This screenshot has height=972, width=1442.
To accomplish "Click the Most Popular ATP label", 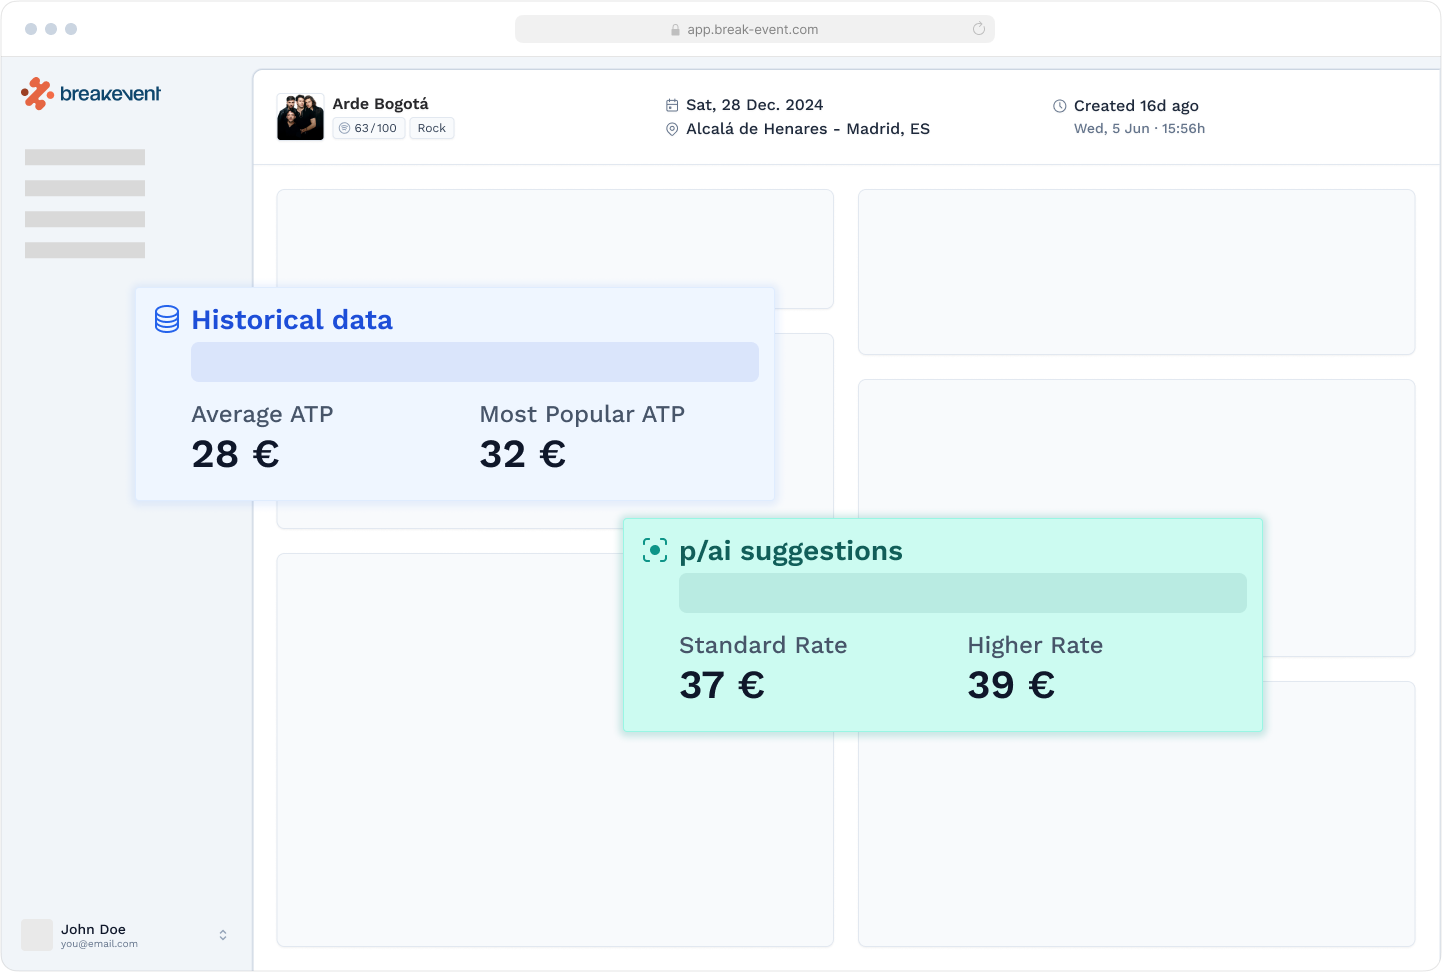I will coord(582,414).
